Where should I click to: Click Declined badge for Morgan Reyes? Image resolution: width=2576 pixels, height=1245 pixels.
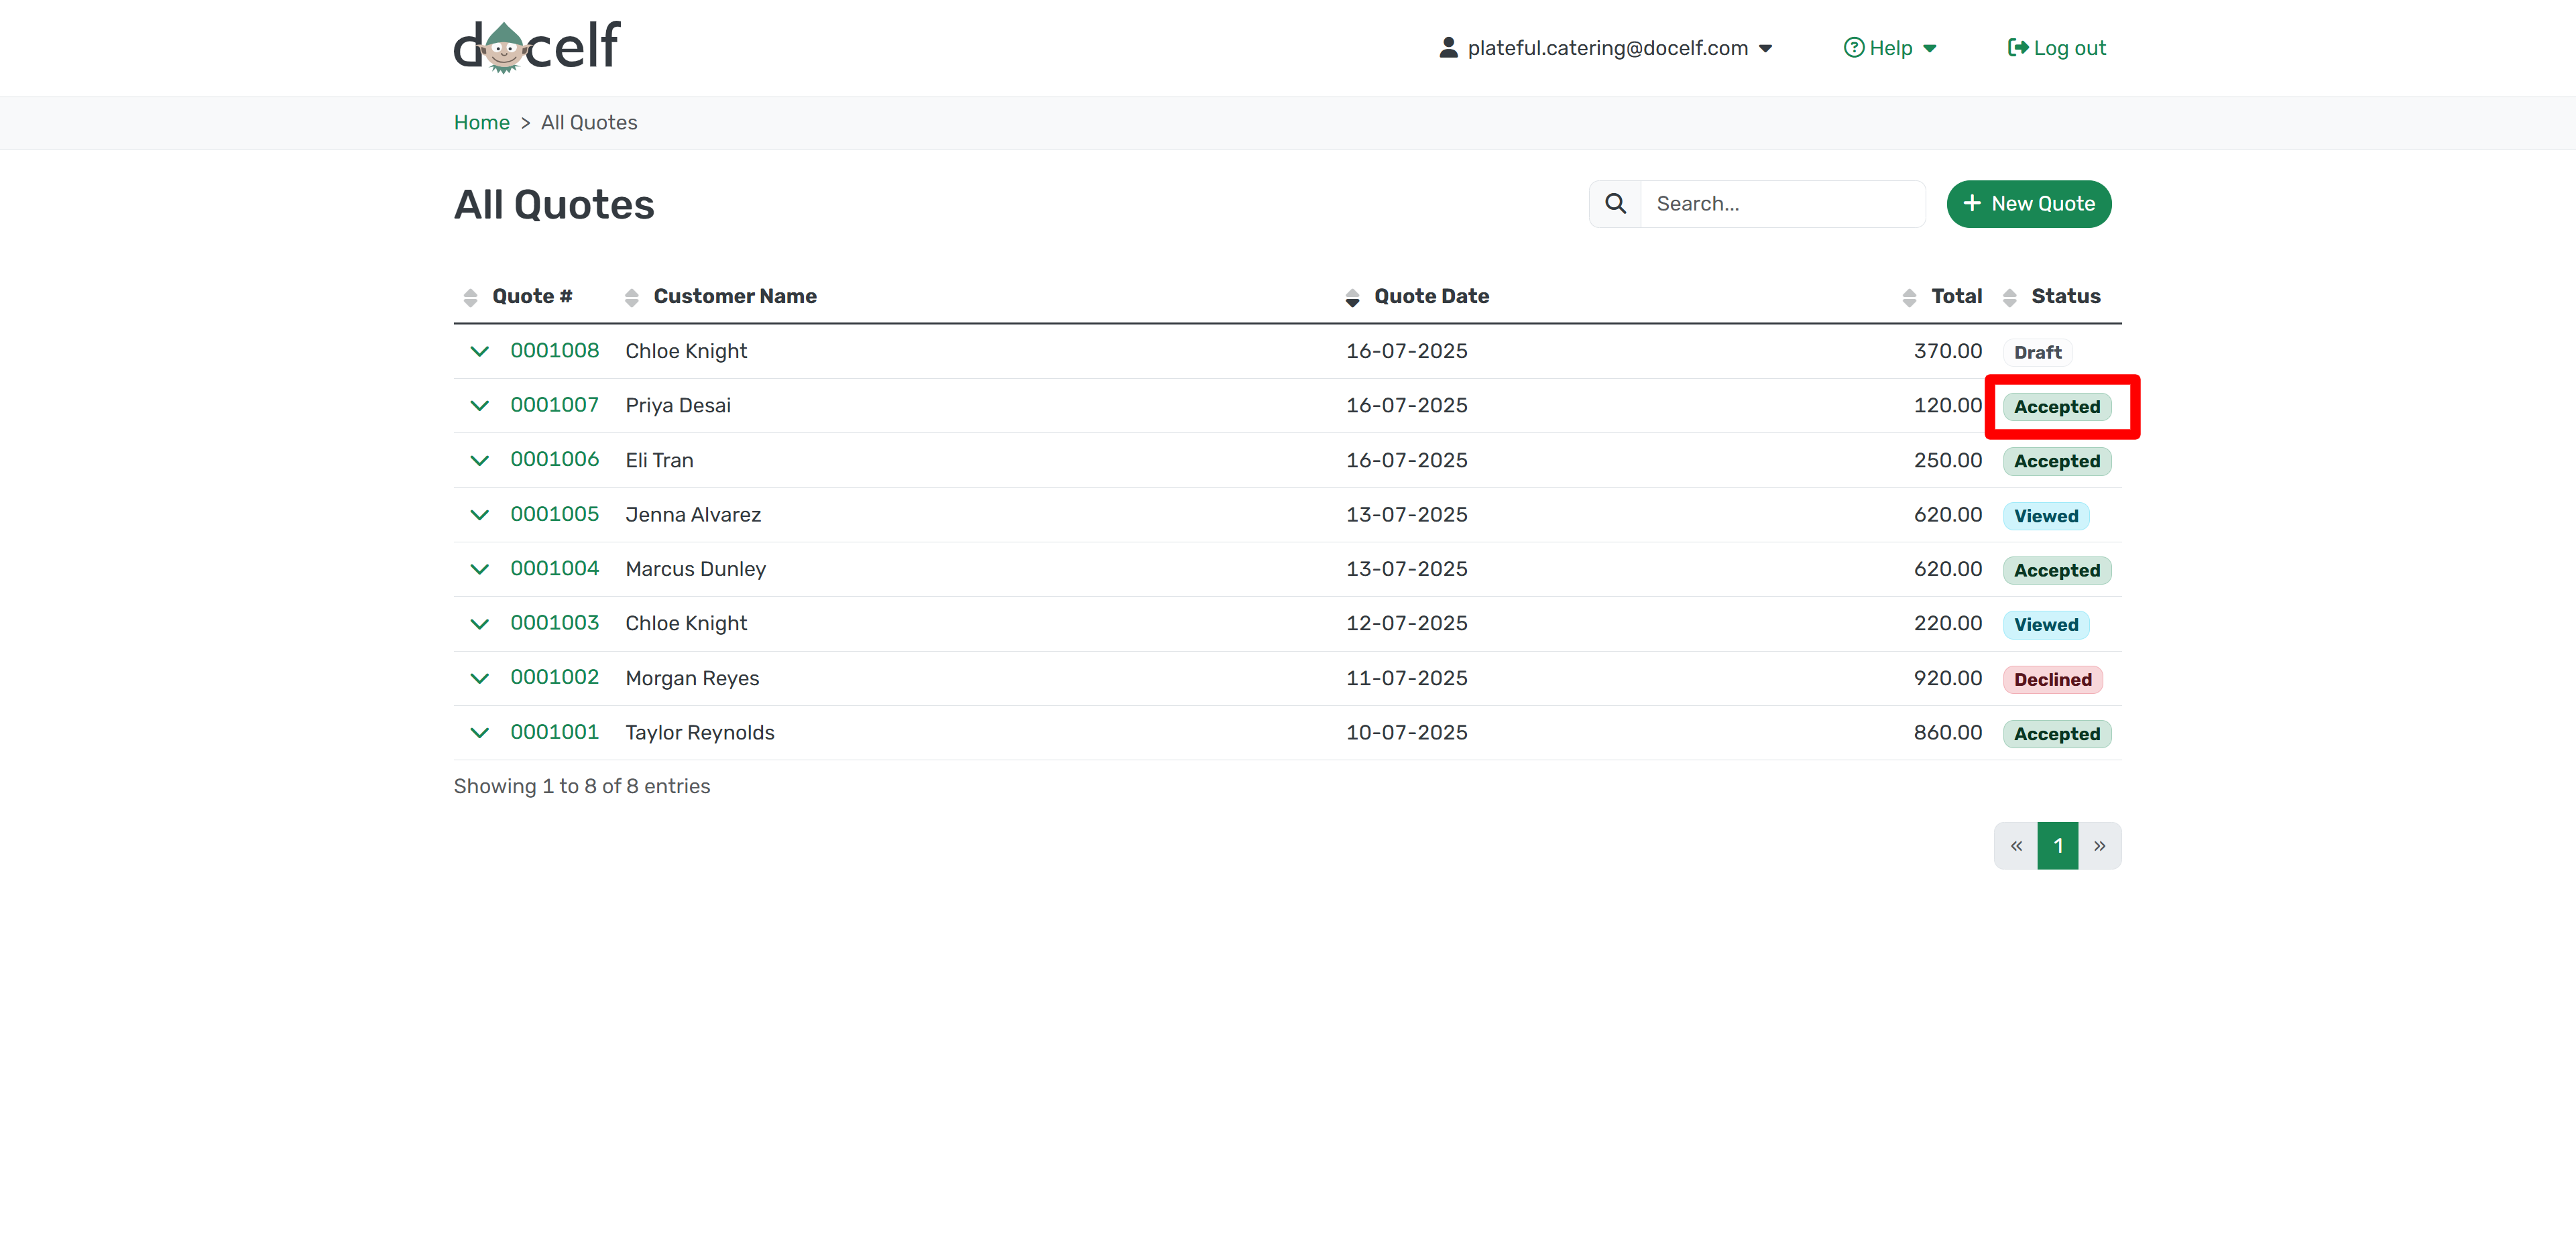pos(2053,680)
